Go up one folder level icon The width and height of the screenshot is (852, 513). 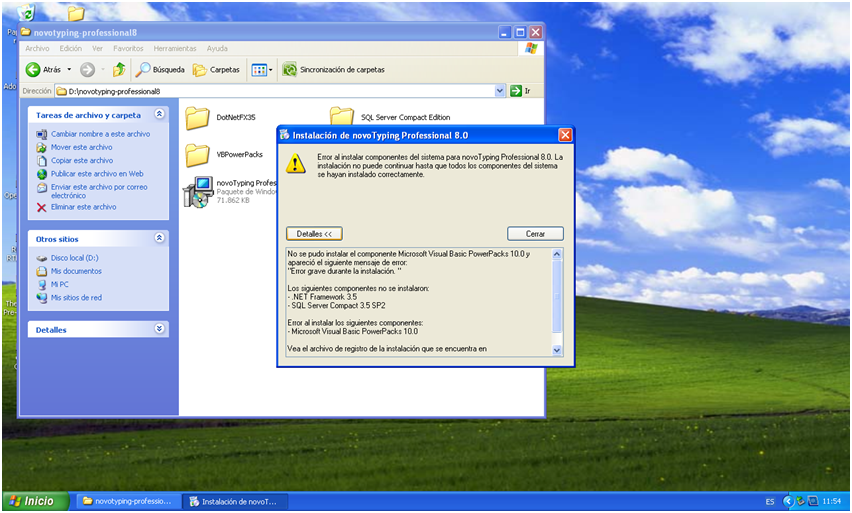(119, 70)
